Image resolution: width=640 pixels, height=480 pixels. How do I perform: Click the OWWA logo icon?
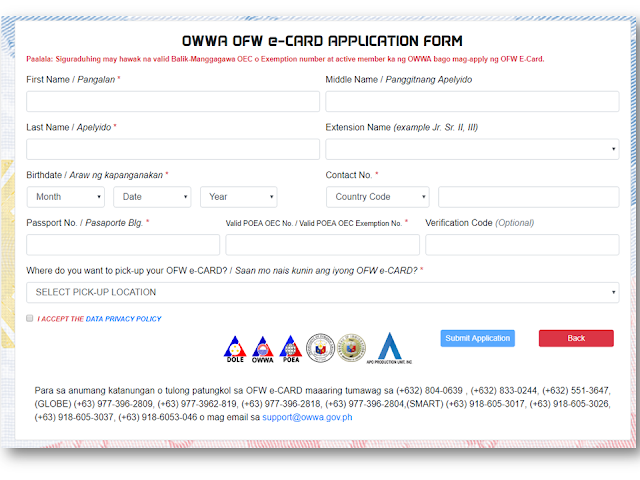[262, 349]
